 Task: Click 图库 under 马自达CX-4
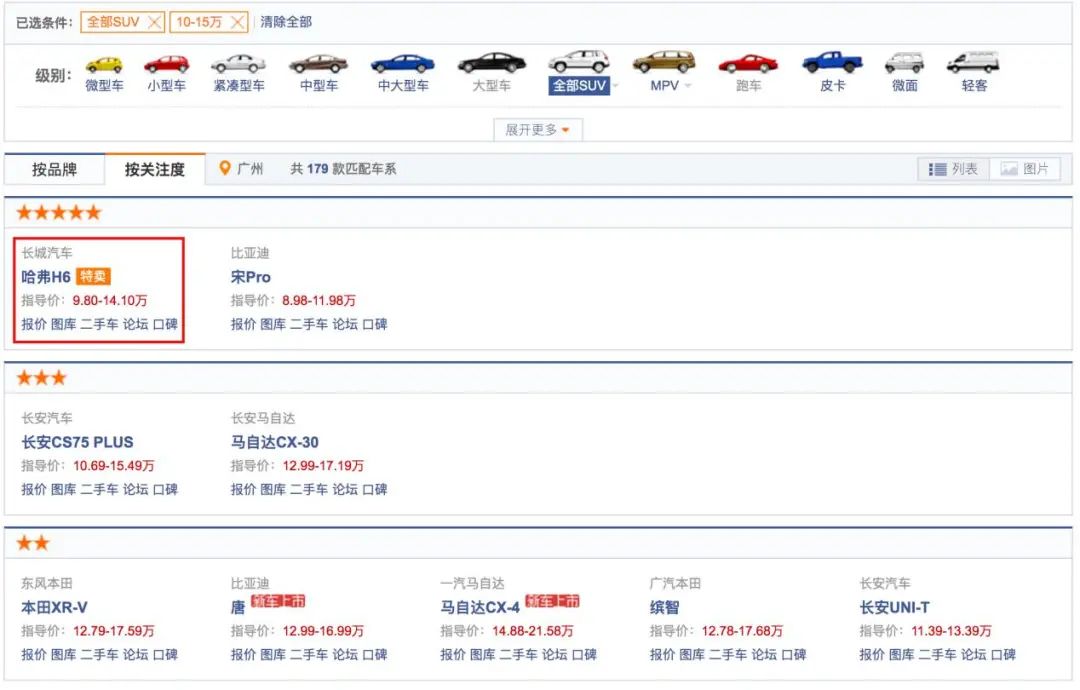click(483, 654)
